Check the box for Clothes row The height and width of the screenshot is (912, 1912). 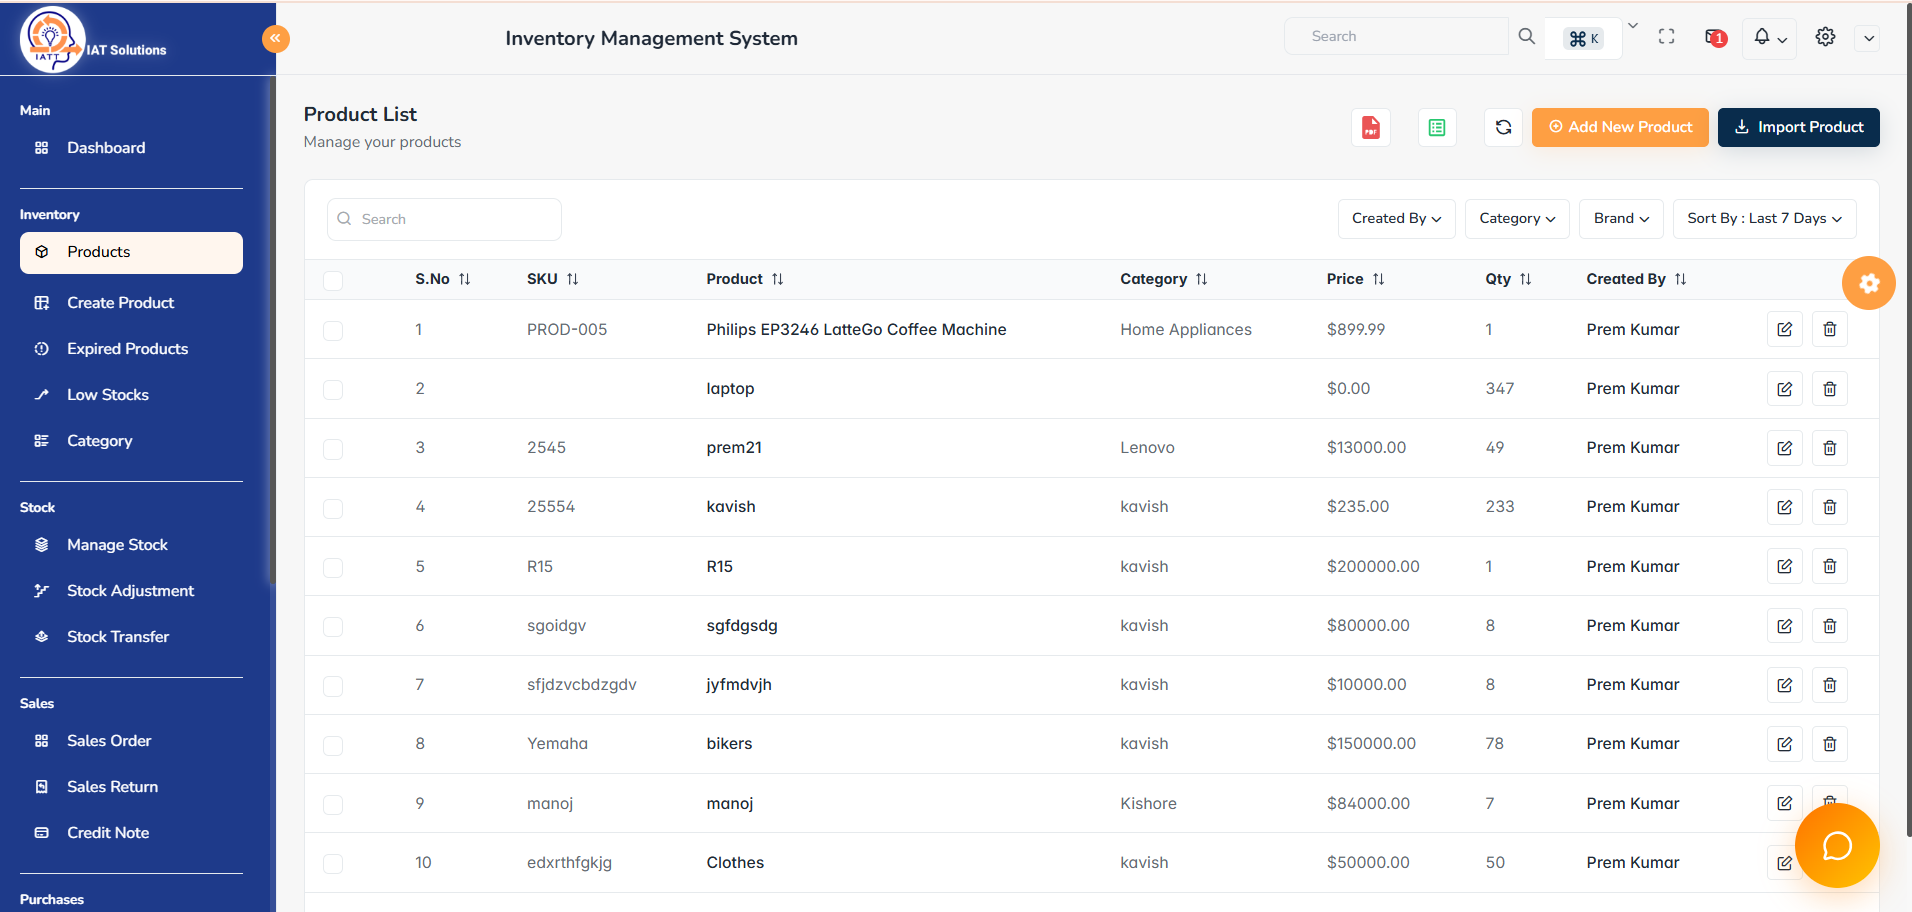click(x=333, y=863)
